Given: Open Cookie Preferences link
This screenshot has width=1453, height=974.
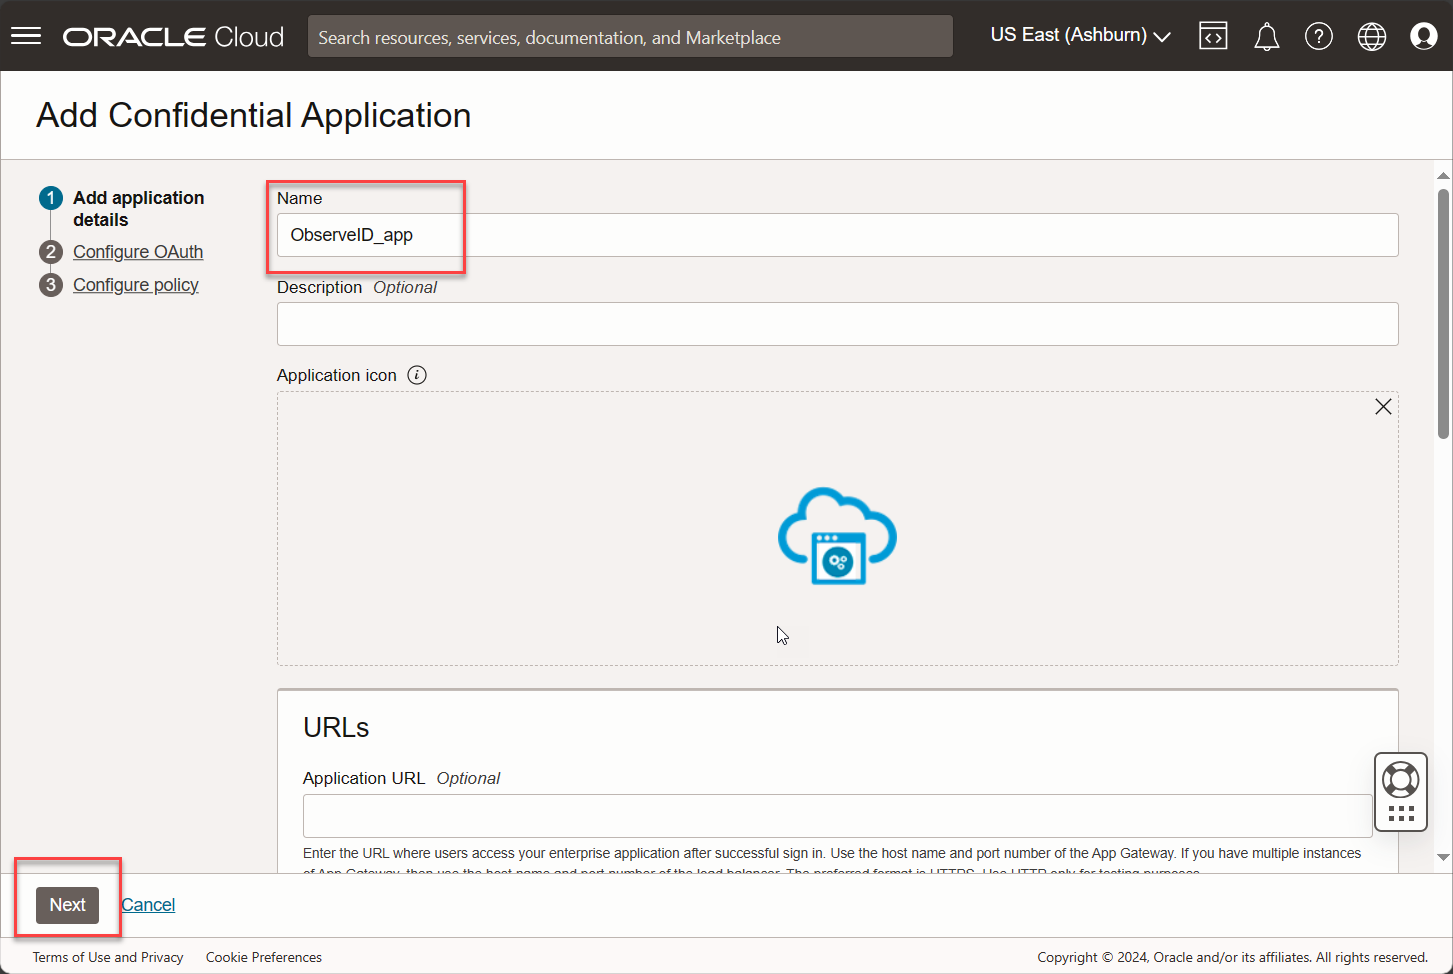Looking at the screenshot, I should coord(264,957).
